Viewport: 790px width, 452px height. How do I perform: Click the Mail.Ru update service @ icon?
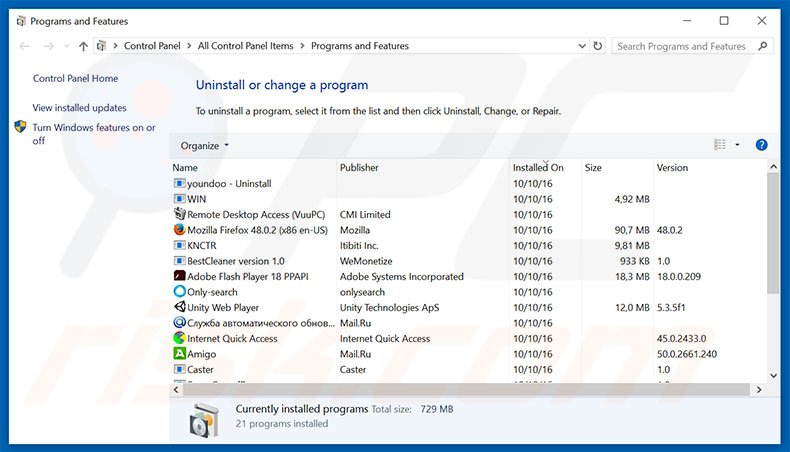[x=179, y=322]
